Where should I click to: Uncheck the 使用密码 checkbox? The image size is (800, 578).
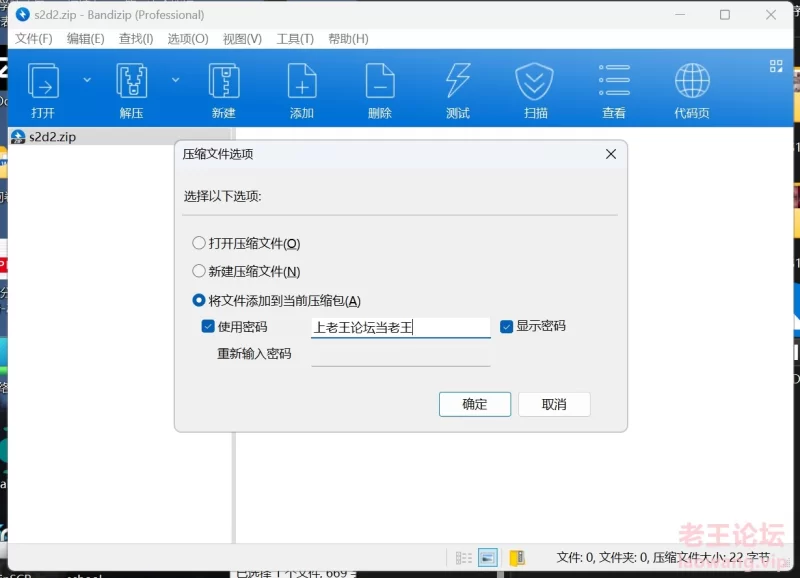point(208,326)
